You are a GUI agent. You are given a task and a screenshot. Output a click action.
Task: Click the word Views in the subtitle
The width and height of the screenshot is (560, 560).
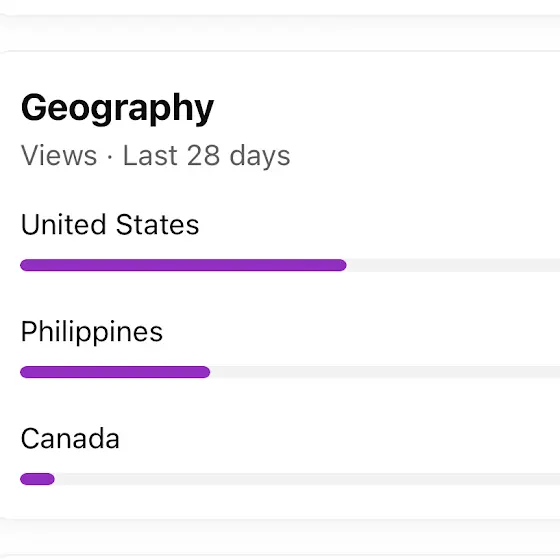click(59, 156)
